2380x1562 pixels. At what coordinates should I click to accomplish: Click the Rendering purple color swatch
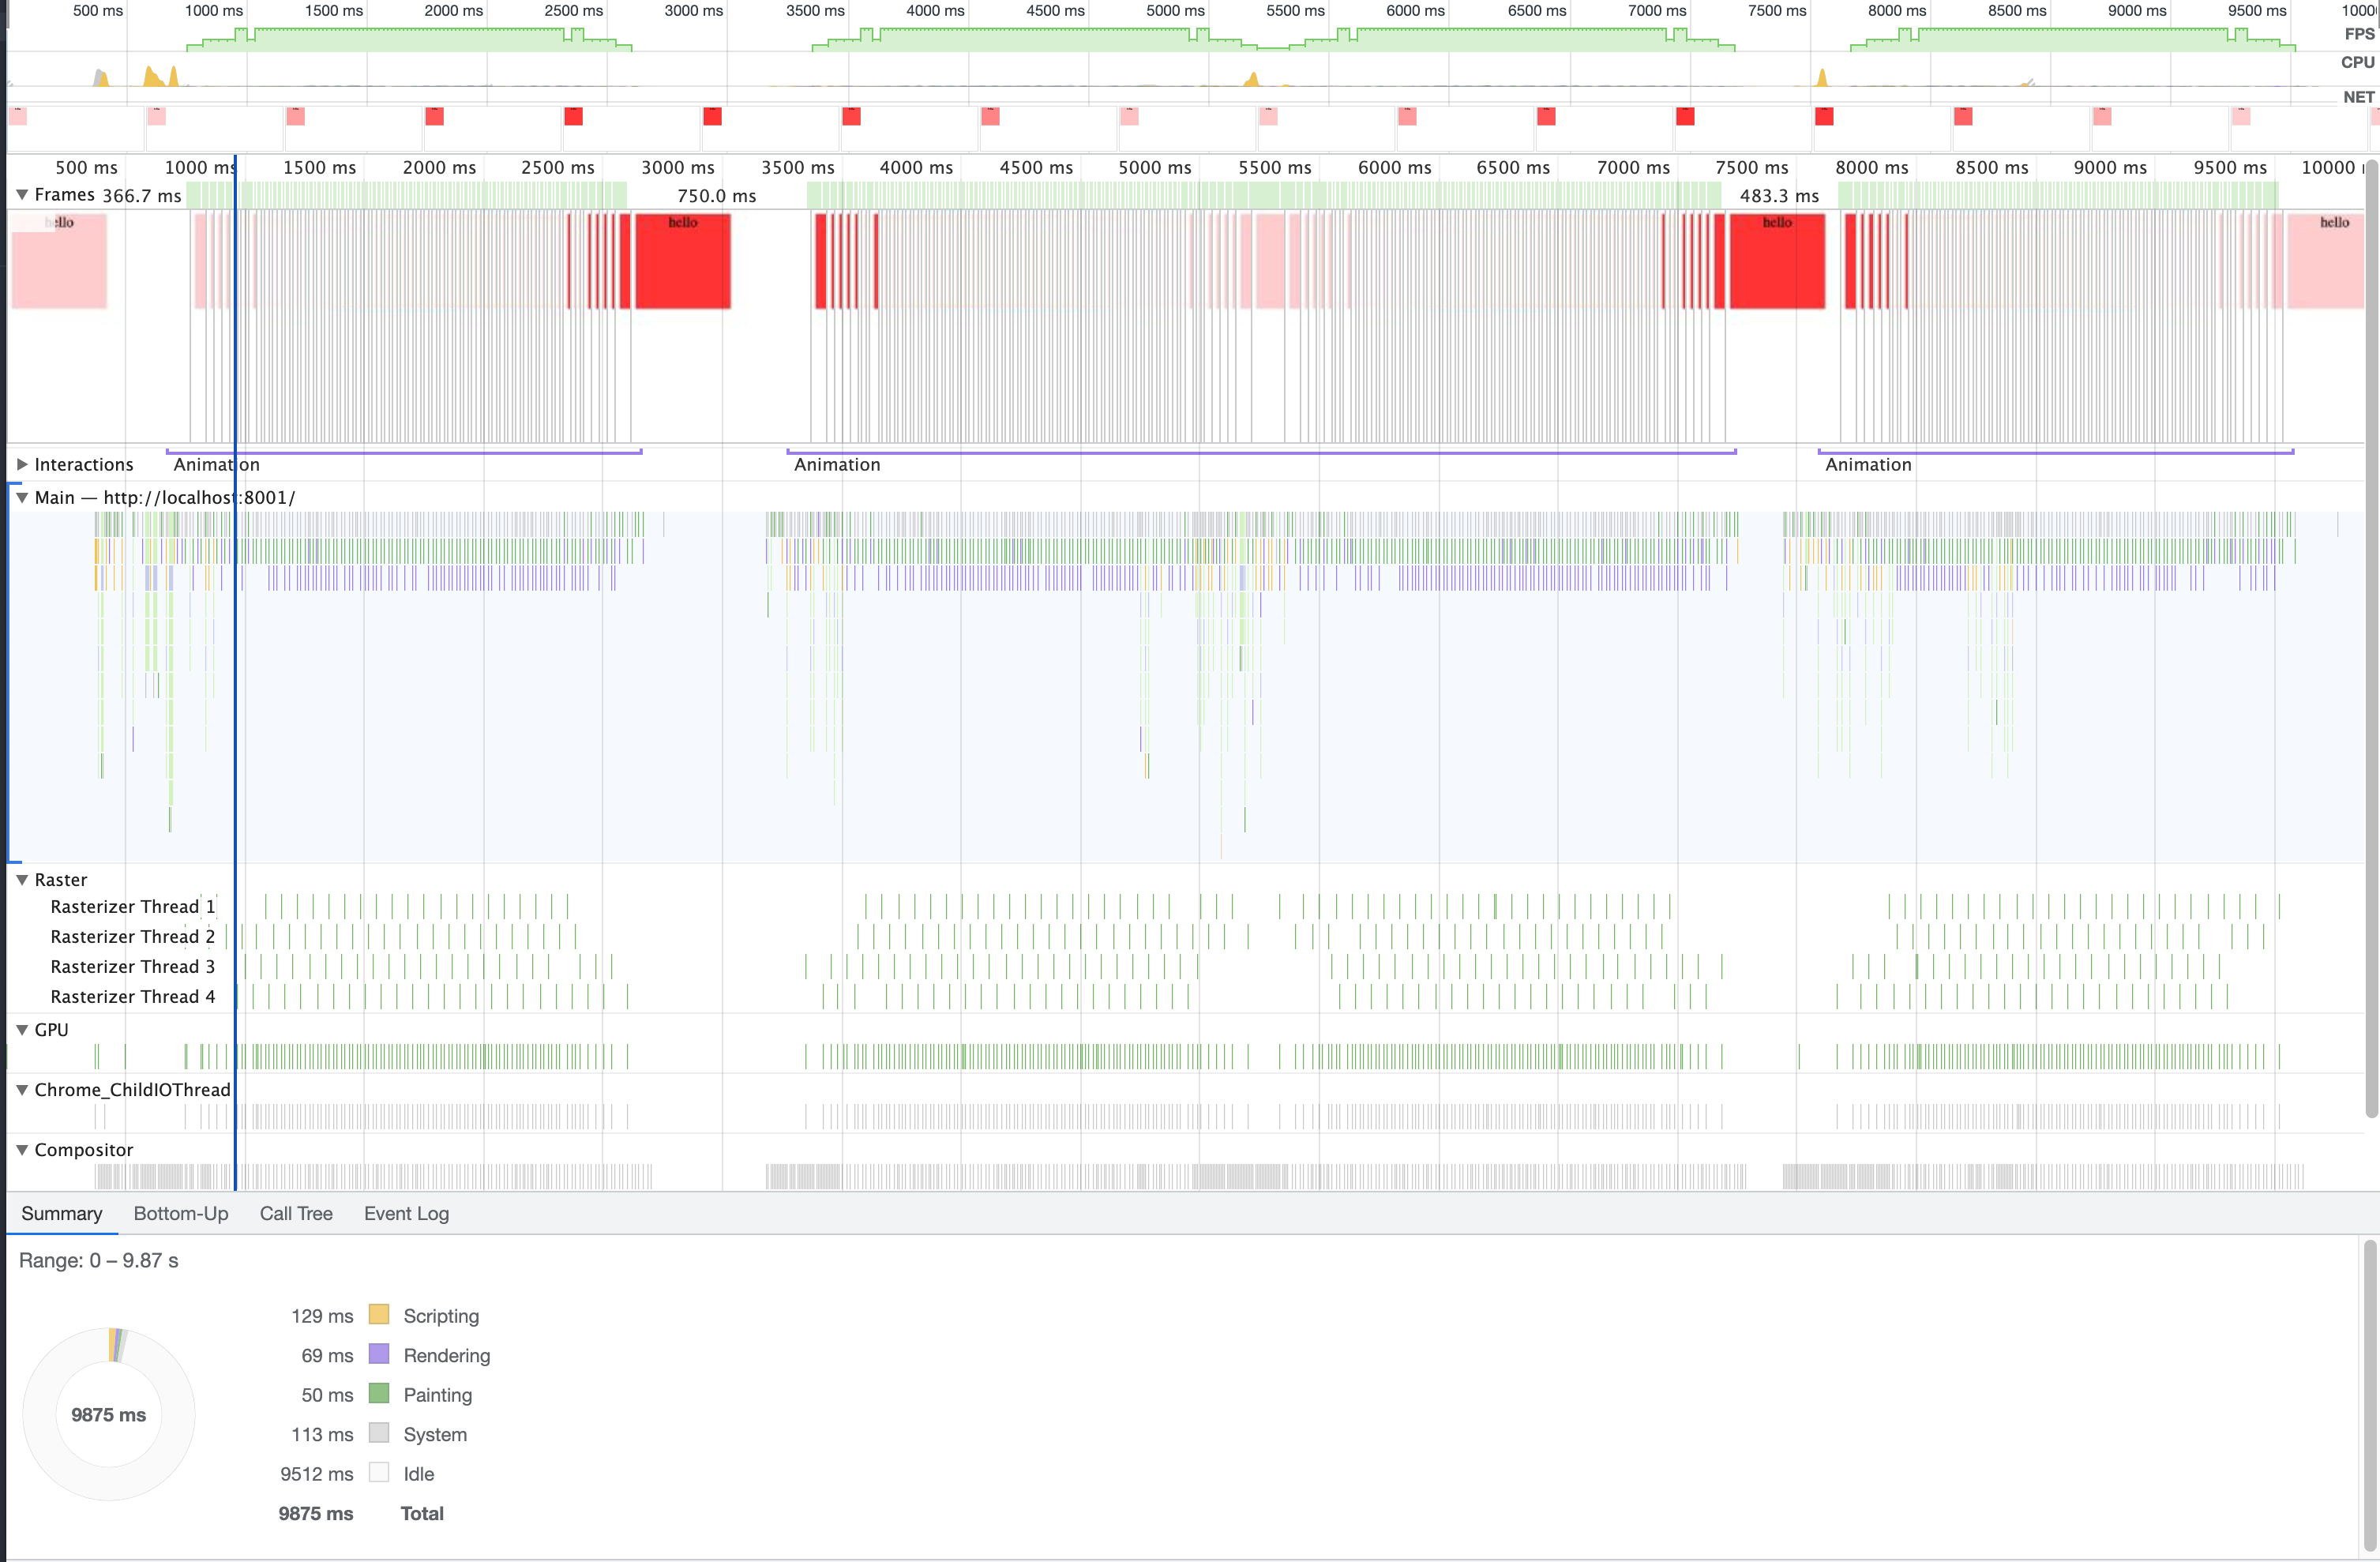point(379,1354)
